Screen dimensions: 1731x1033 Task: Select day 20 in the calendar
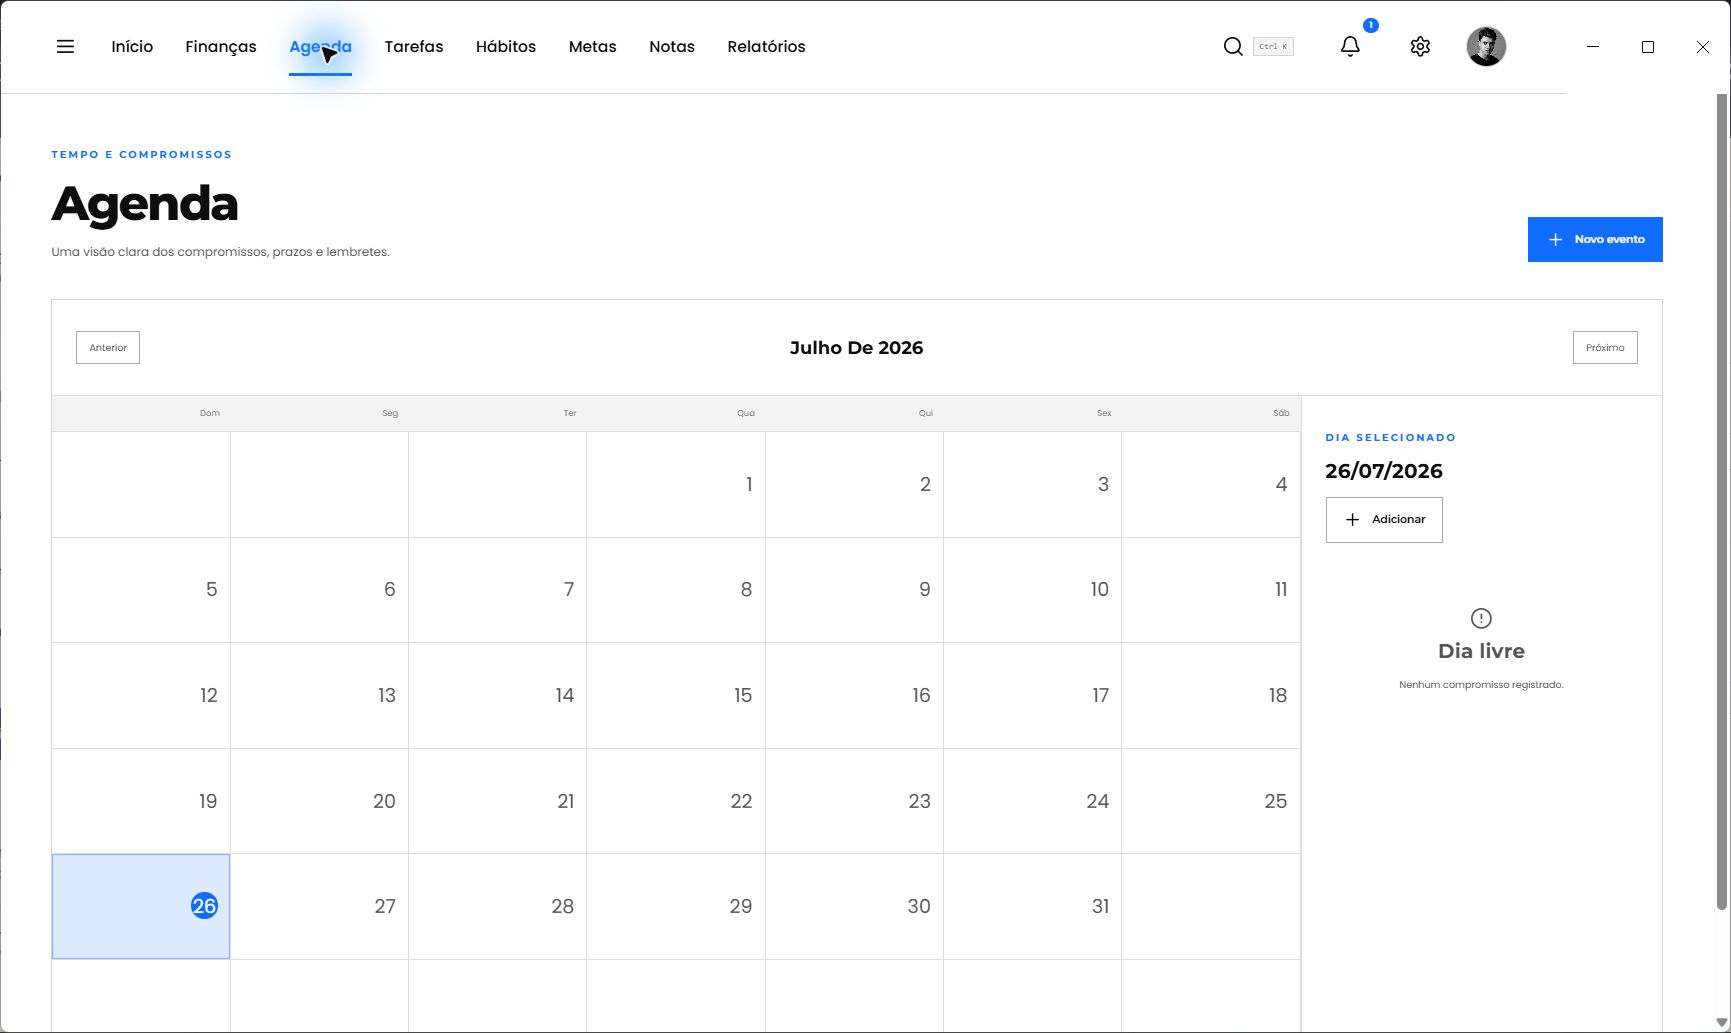pyautogui.click(x=319, y=801)
